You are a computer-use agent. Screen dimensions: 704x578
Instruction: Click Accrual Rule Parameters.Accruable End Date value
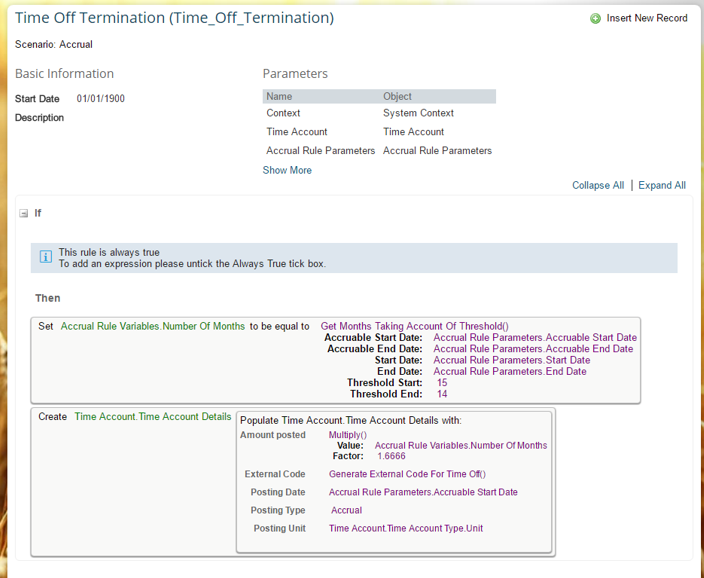[x=533, y=349]
